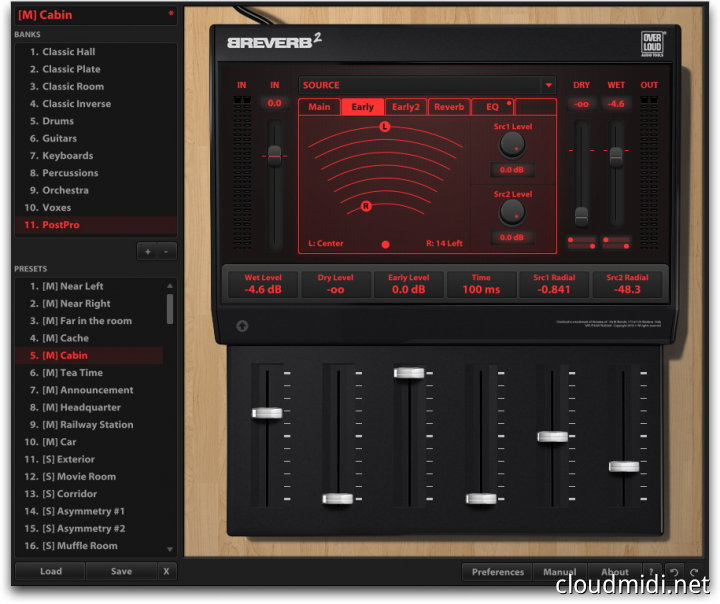This screenshot has height=604, width=720.
Task: Select bank 10. Voxes
Action: click(x=96, y=208)
